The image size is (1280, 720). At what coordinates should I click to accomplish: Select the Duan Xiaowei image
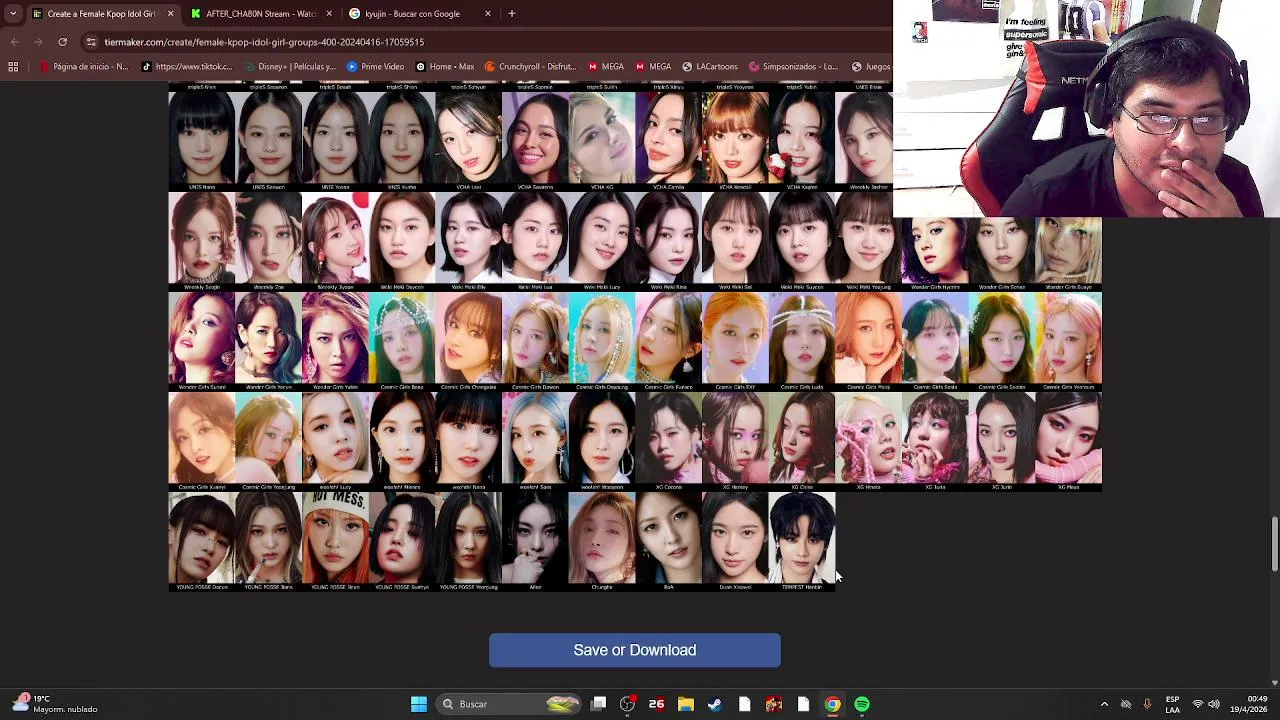[x=735, y=541]
